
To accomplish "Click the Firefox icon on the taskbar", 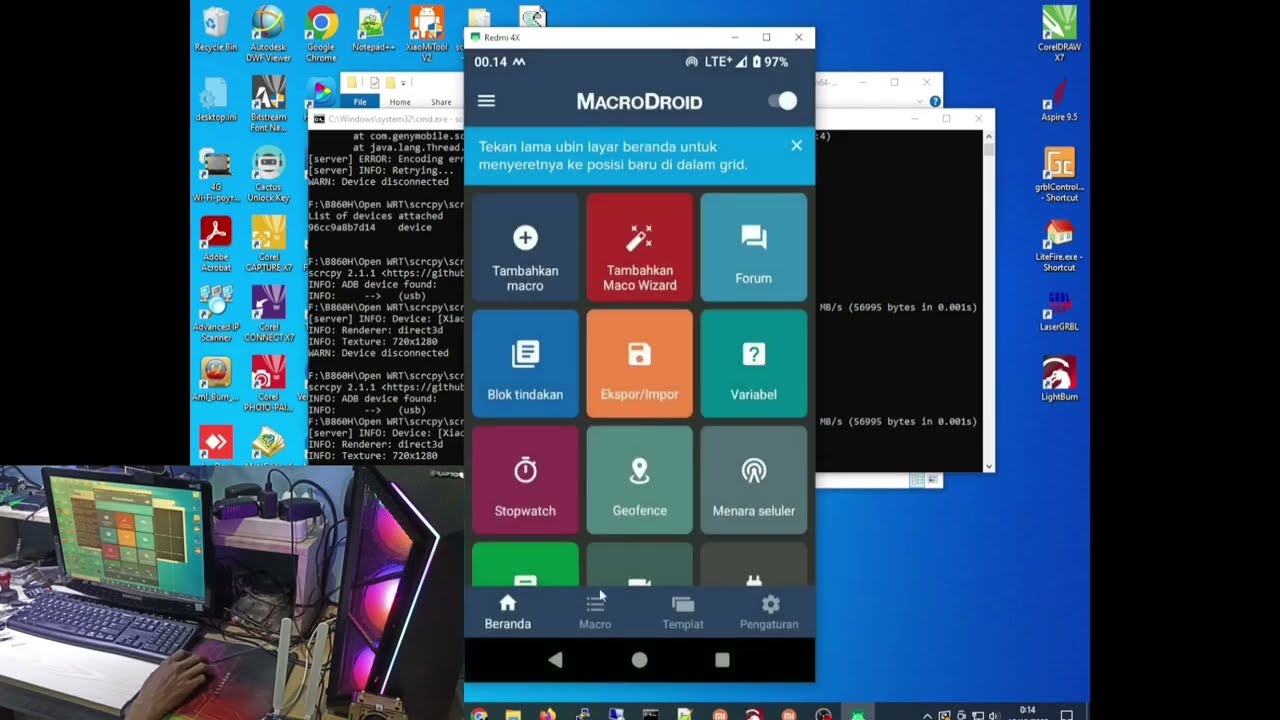I will click(x=547, y=714).
